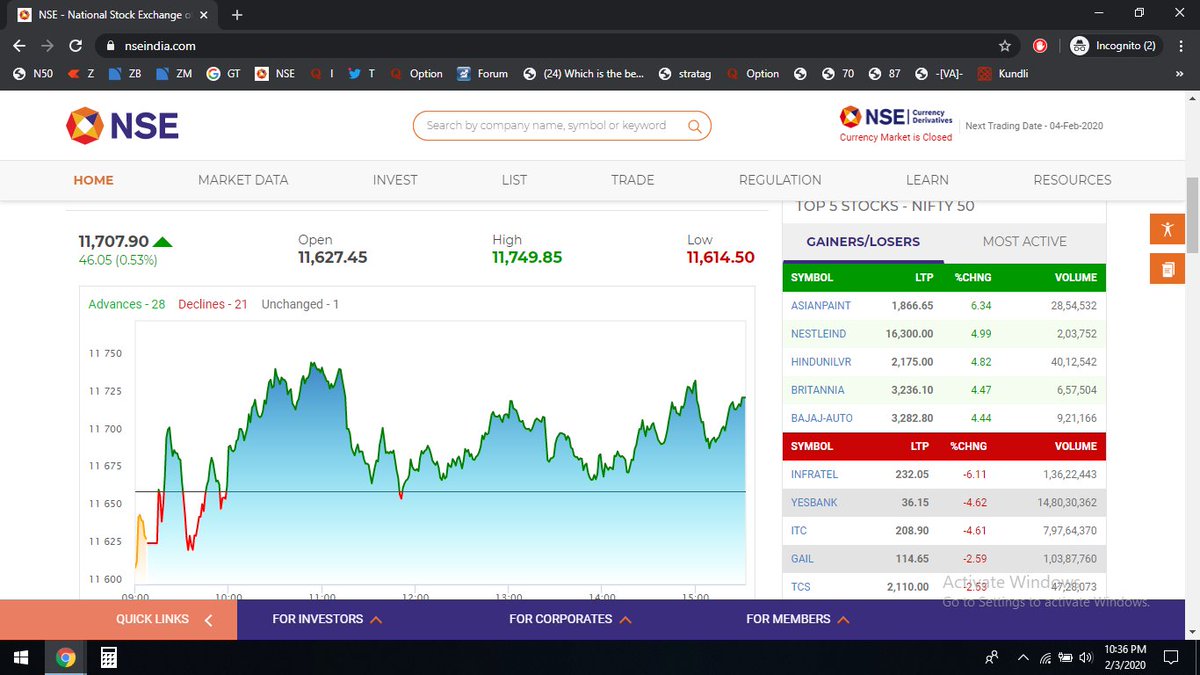Open the INFRATEL stock link
The height and width of the screenshot is (675, 1200).
pos(814,475)
